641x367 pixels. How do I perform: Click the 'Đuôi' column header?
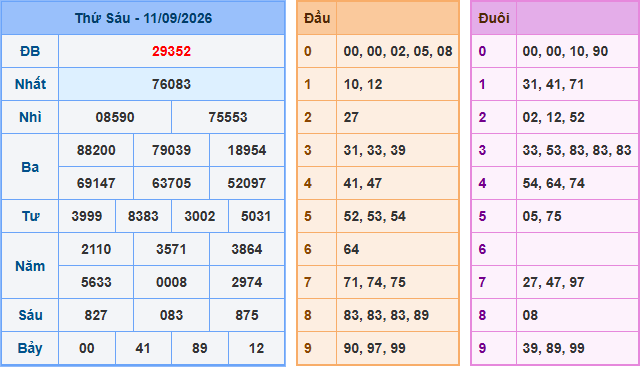(494, 18)
